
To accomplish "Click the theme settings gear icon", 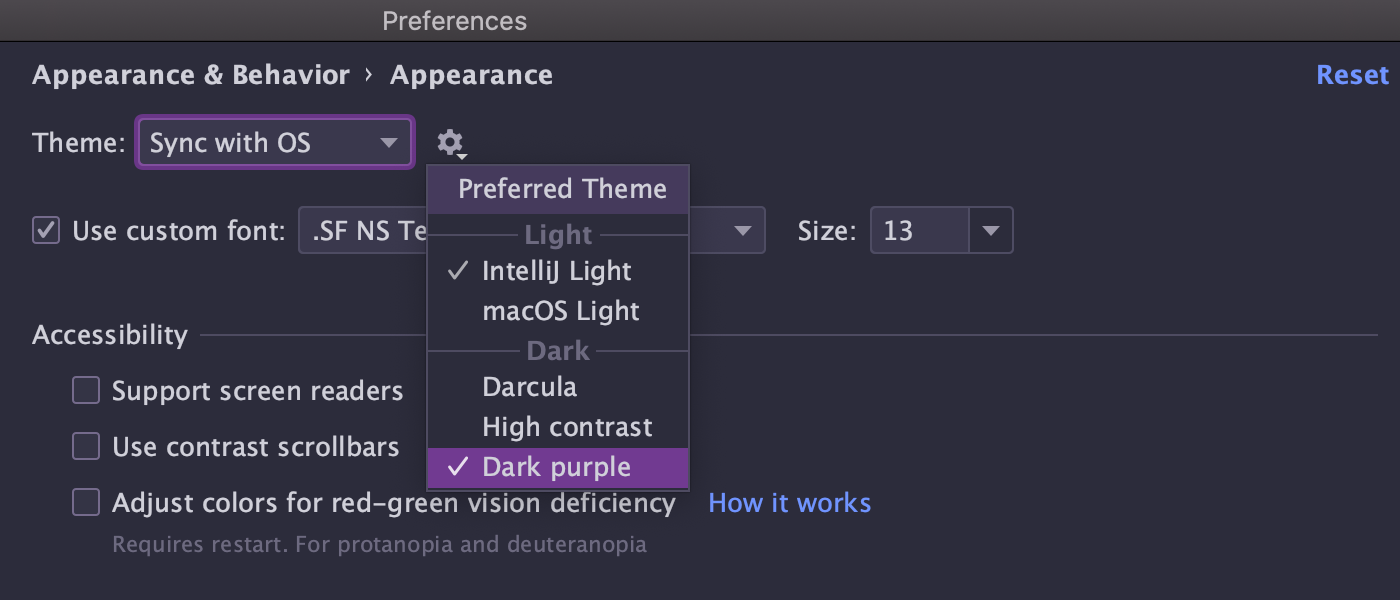I will click(x=451, y=143).
